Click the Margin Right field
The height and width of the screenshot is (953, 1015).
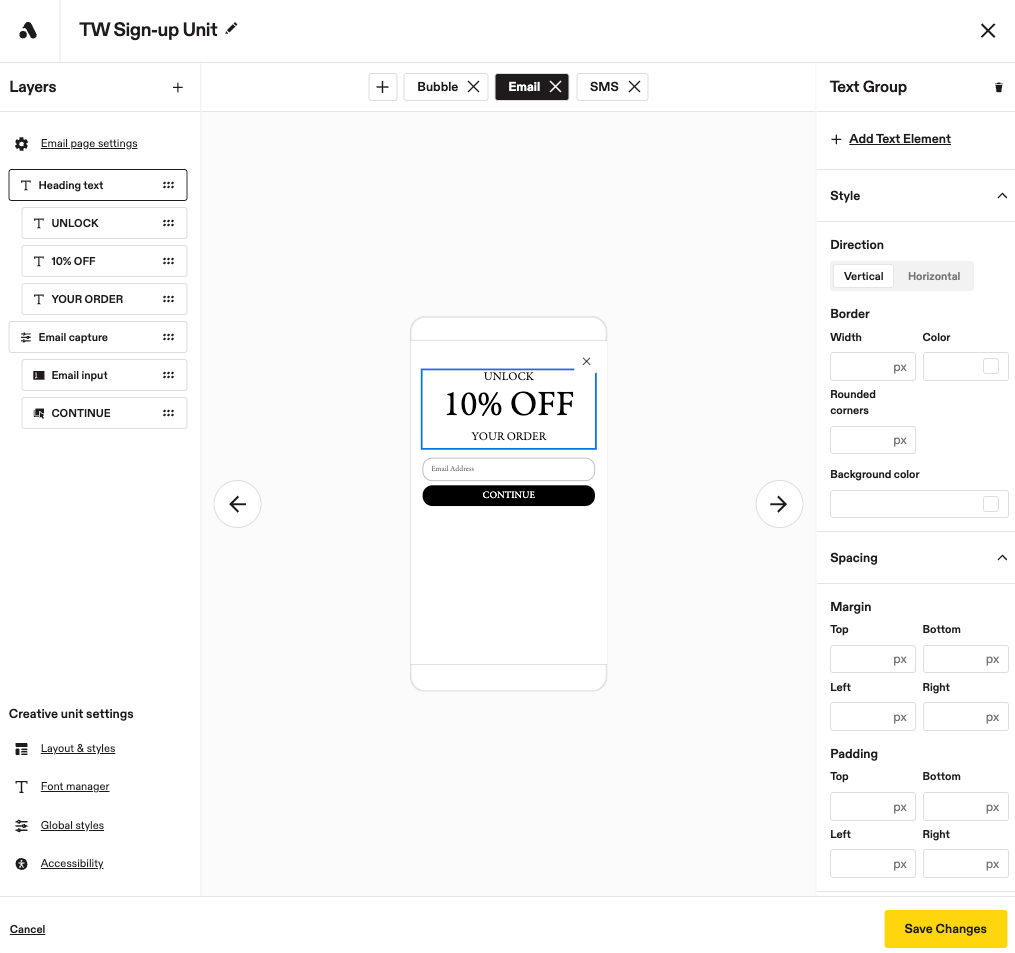pyautogui.click(x=965, y=717)
